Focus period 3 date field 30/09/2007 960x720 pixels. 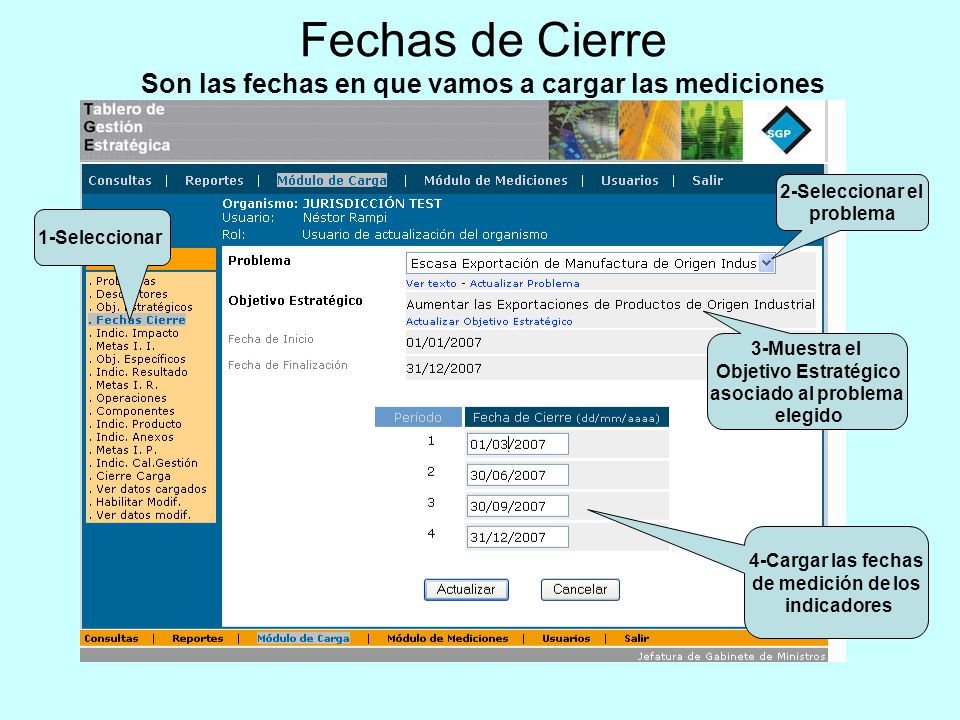coord(517,506)
